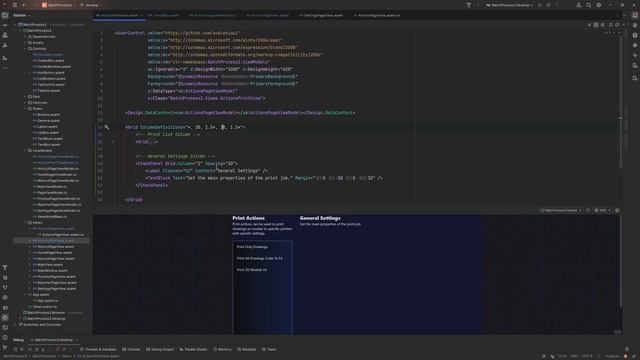Open the Modules debug tab
This screenshot has height=360, width=640.
click(x=247, y=349)
